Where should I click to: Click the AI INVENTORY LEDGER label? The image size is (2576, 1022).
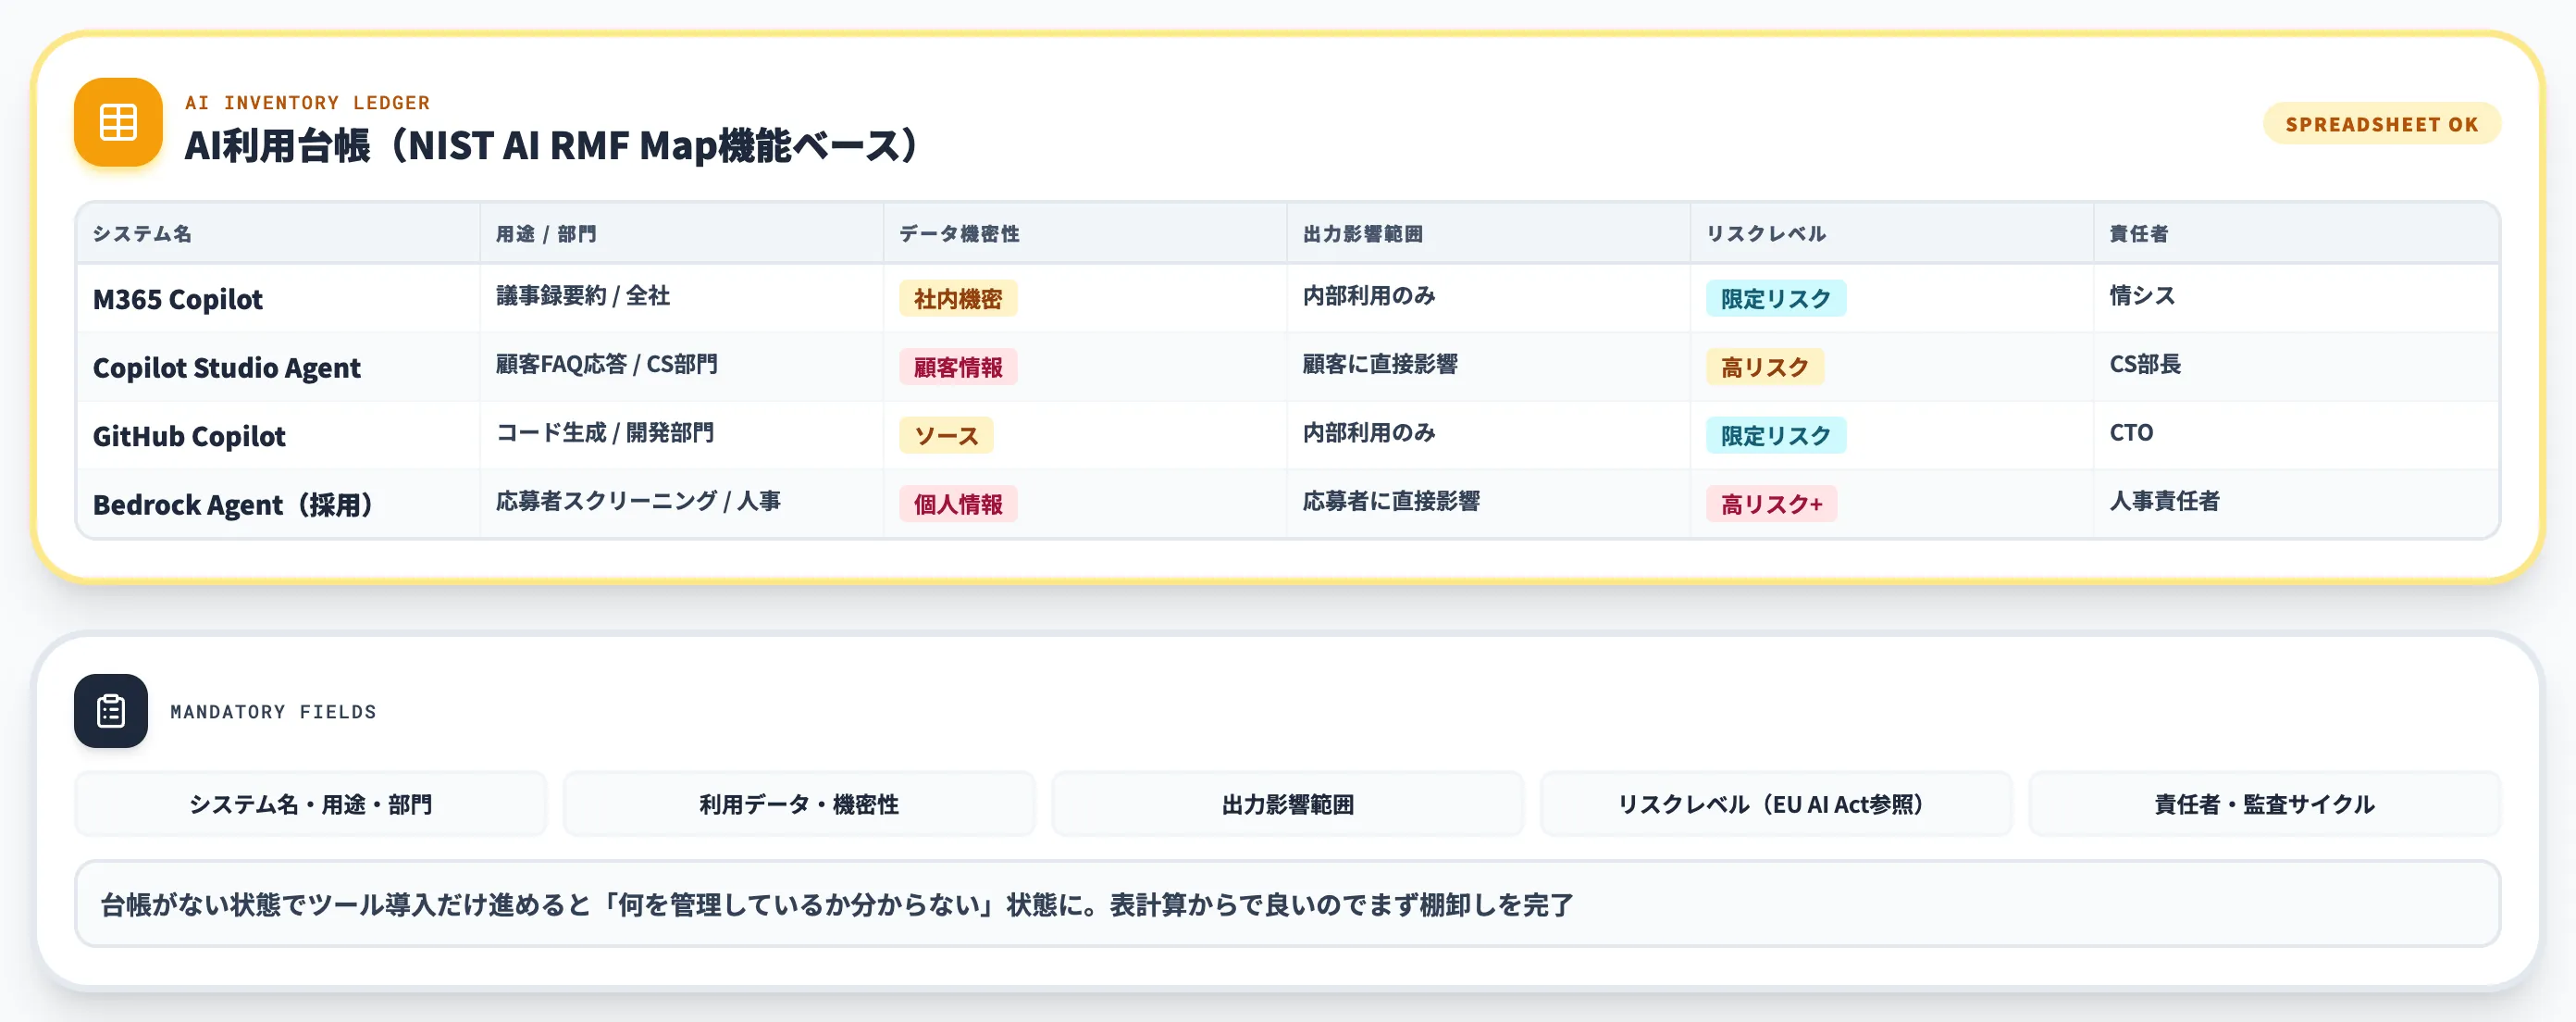coord(307,102)
